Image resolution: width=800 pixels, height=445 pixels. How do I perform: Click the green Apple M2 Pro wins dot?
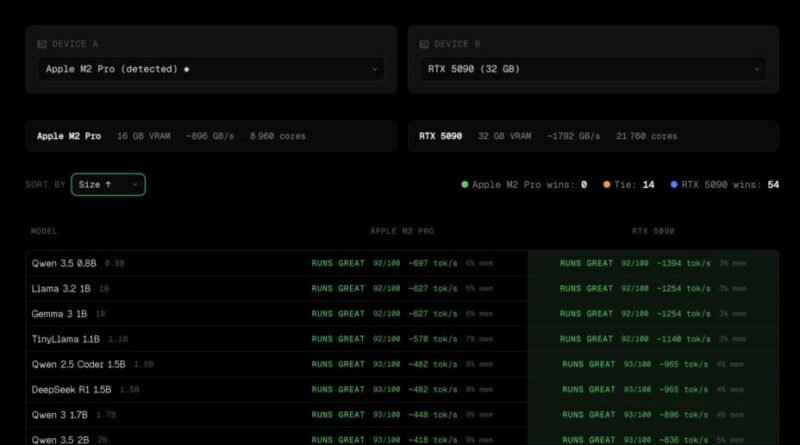click(x=465, y=185)
